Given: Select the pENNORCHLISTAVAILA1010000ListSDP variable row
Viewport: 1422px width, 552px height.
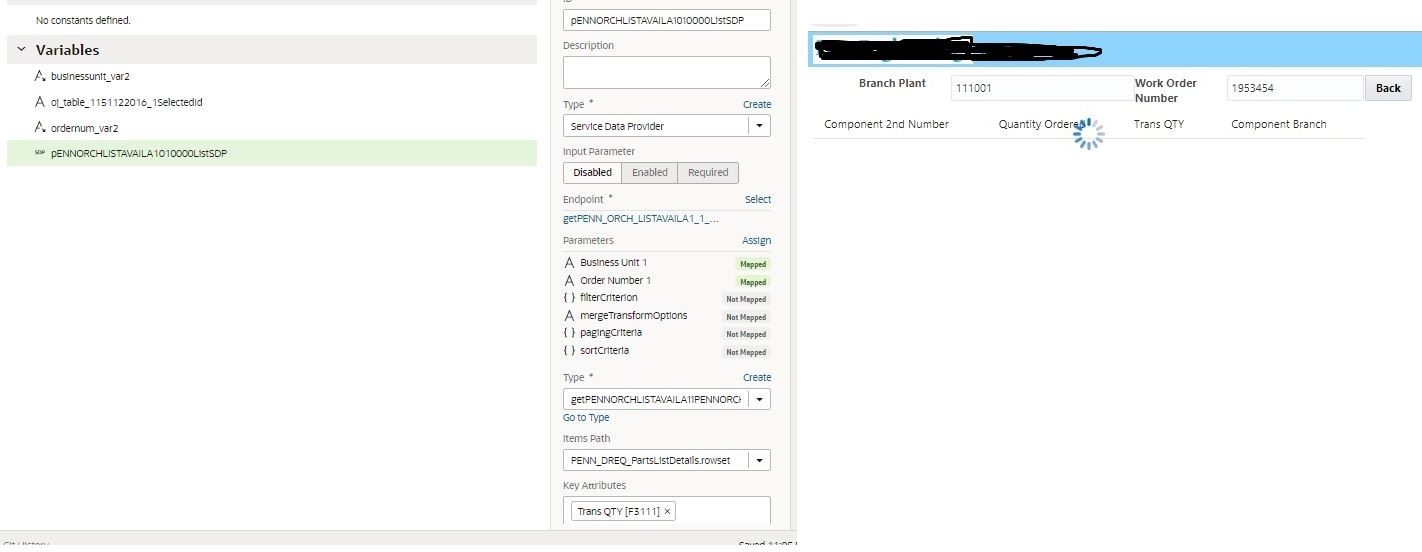Looking at the screenshot, I should coord(272,153).
